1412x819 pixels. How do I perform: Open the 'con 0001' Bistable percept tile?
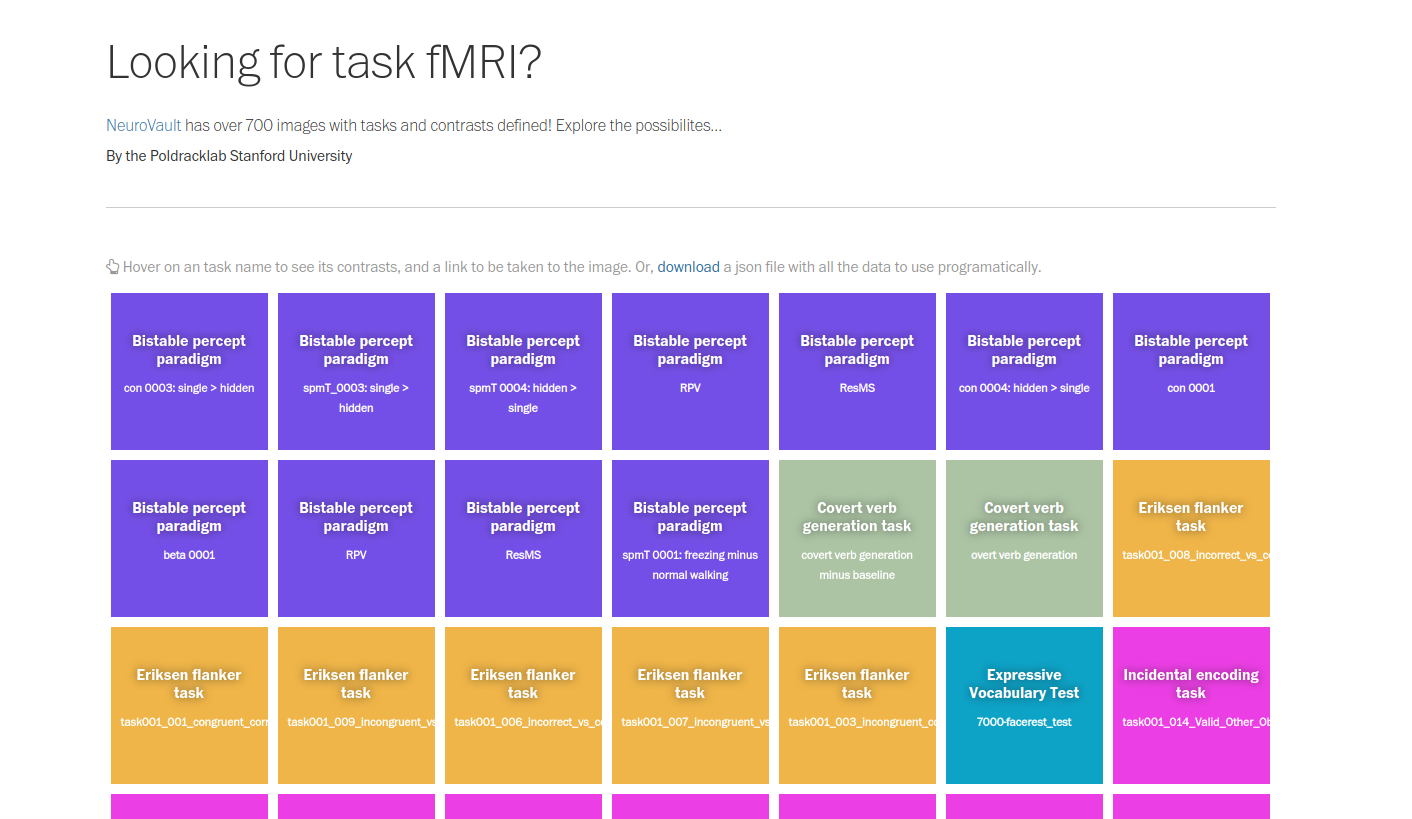click(1191, 371)
